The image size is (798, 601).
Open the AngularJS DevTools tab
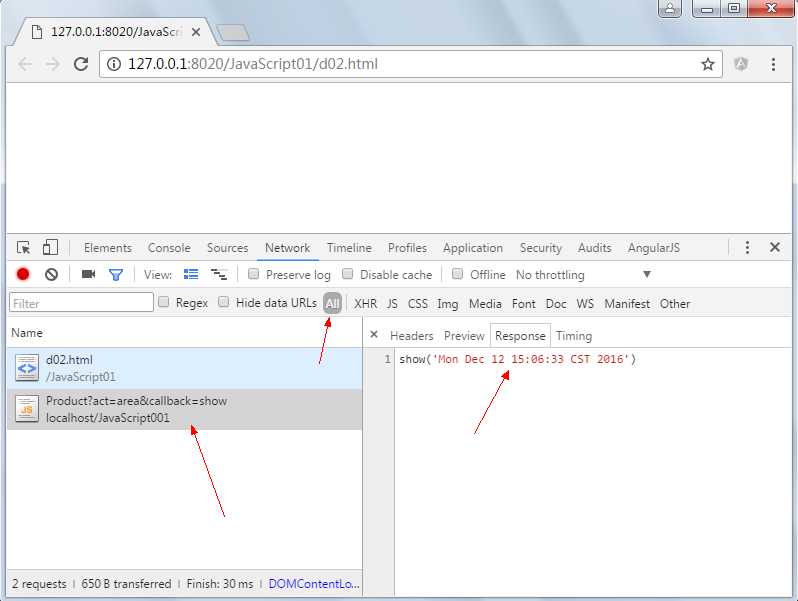(653, 248)
